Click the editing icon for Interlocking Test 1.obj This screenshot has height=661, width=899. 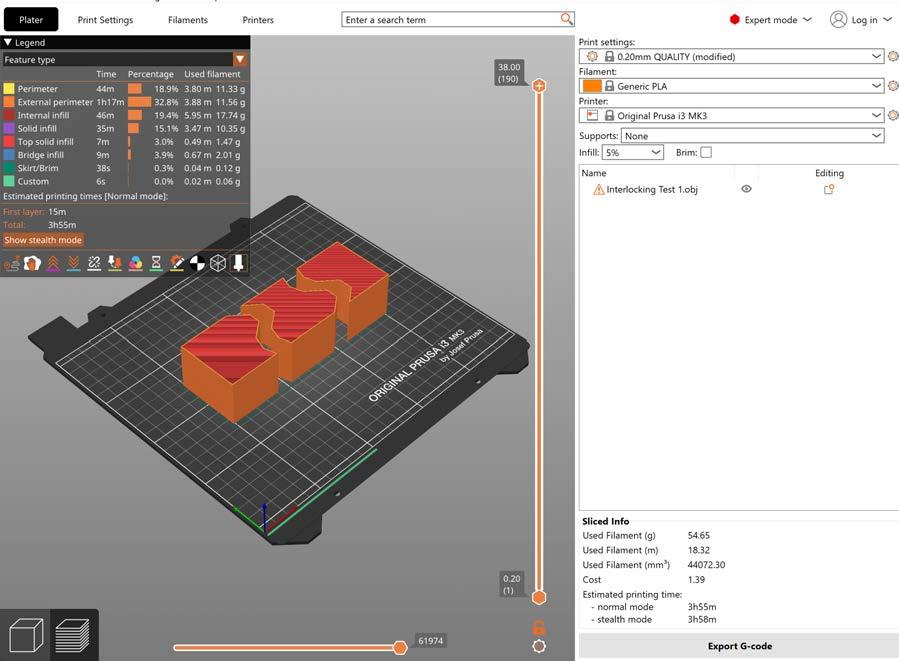(x=828, y=189)
